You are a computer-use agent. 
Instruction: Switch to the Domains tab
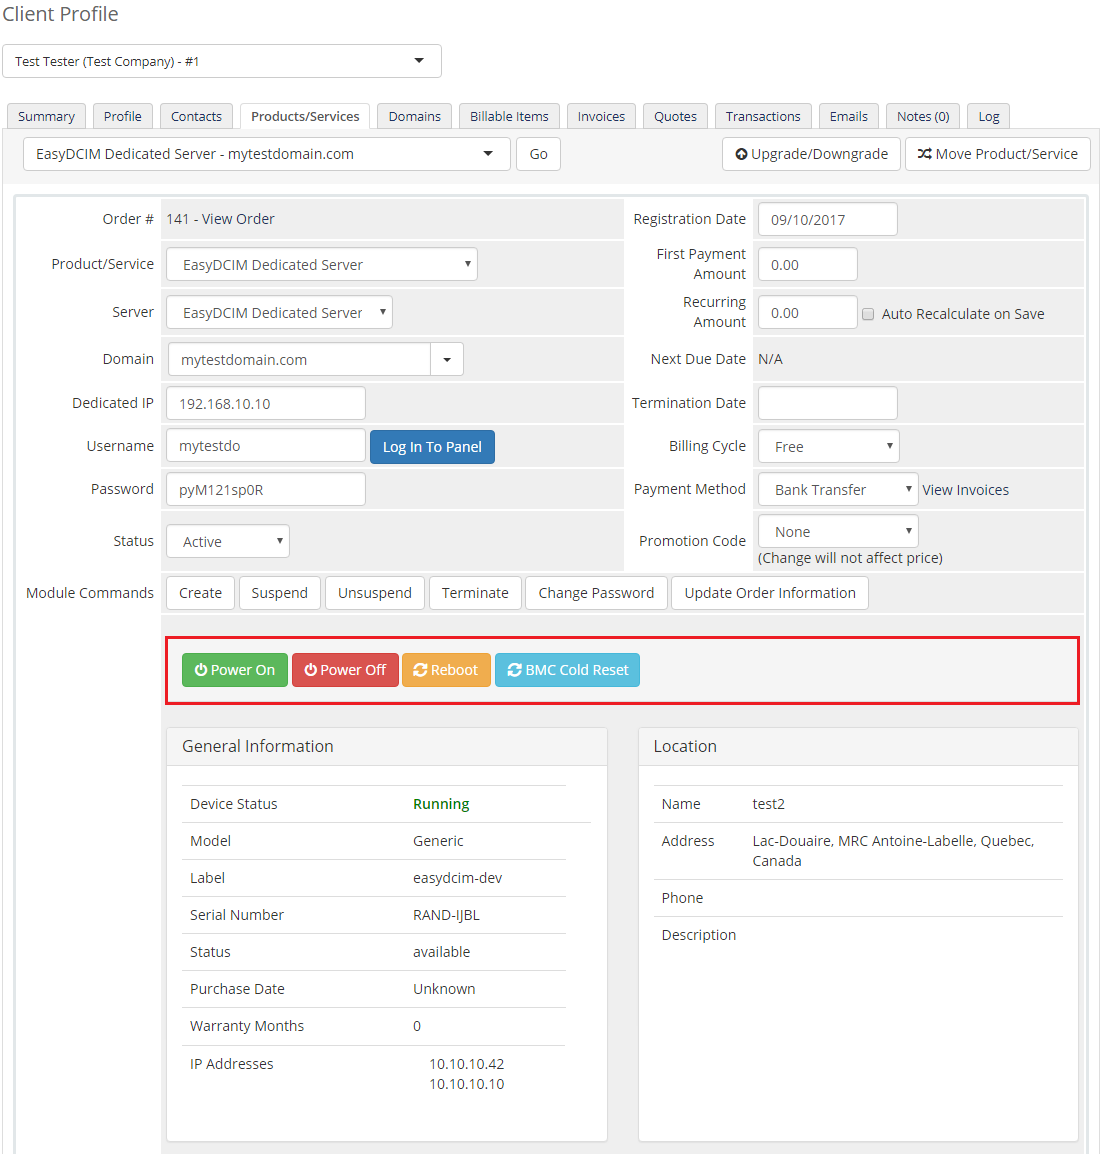[414, 116]
